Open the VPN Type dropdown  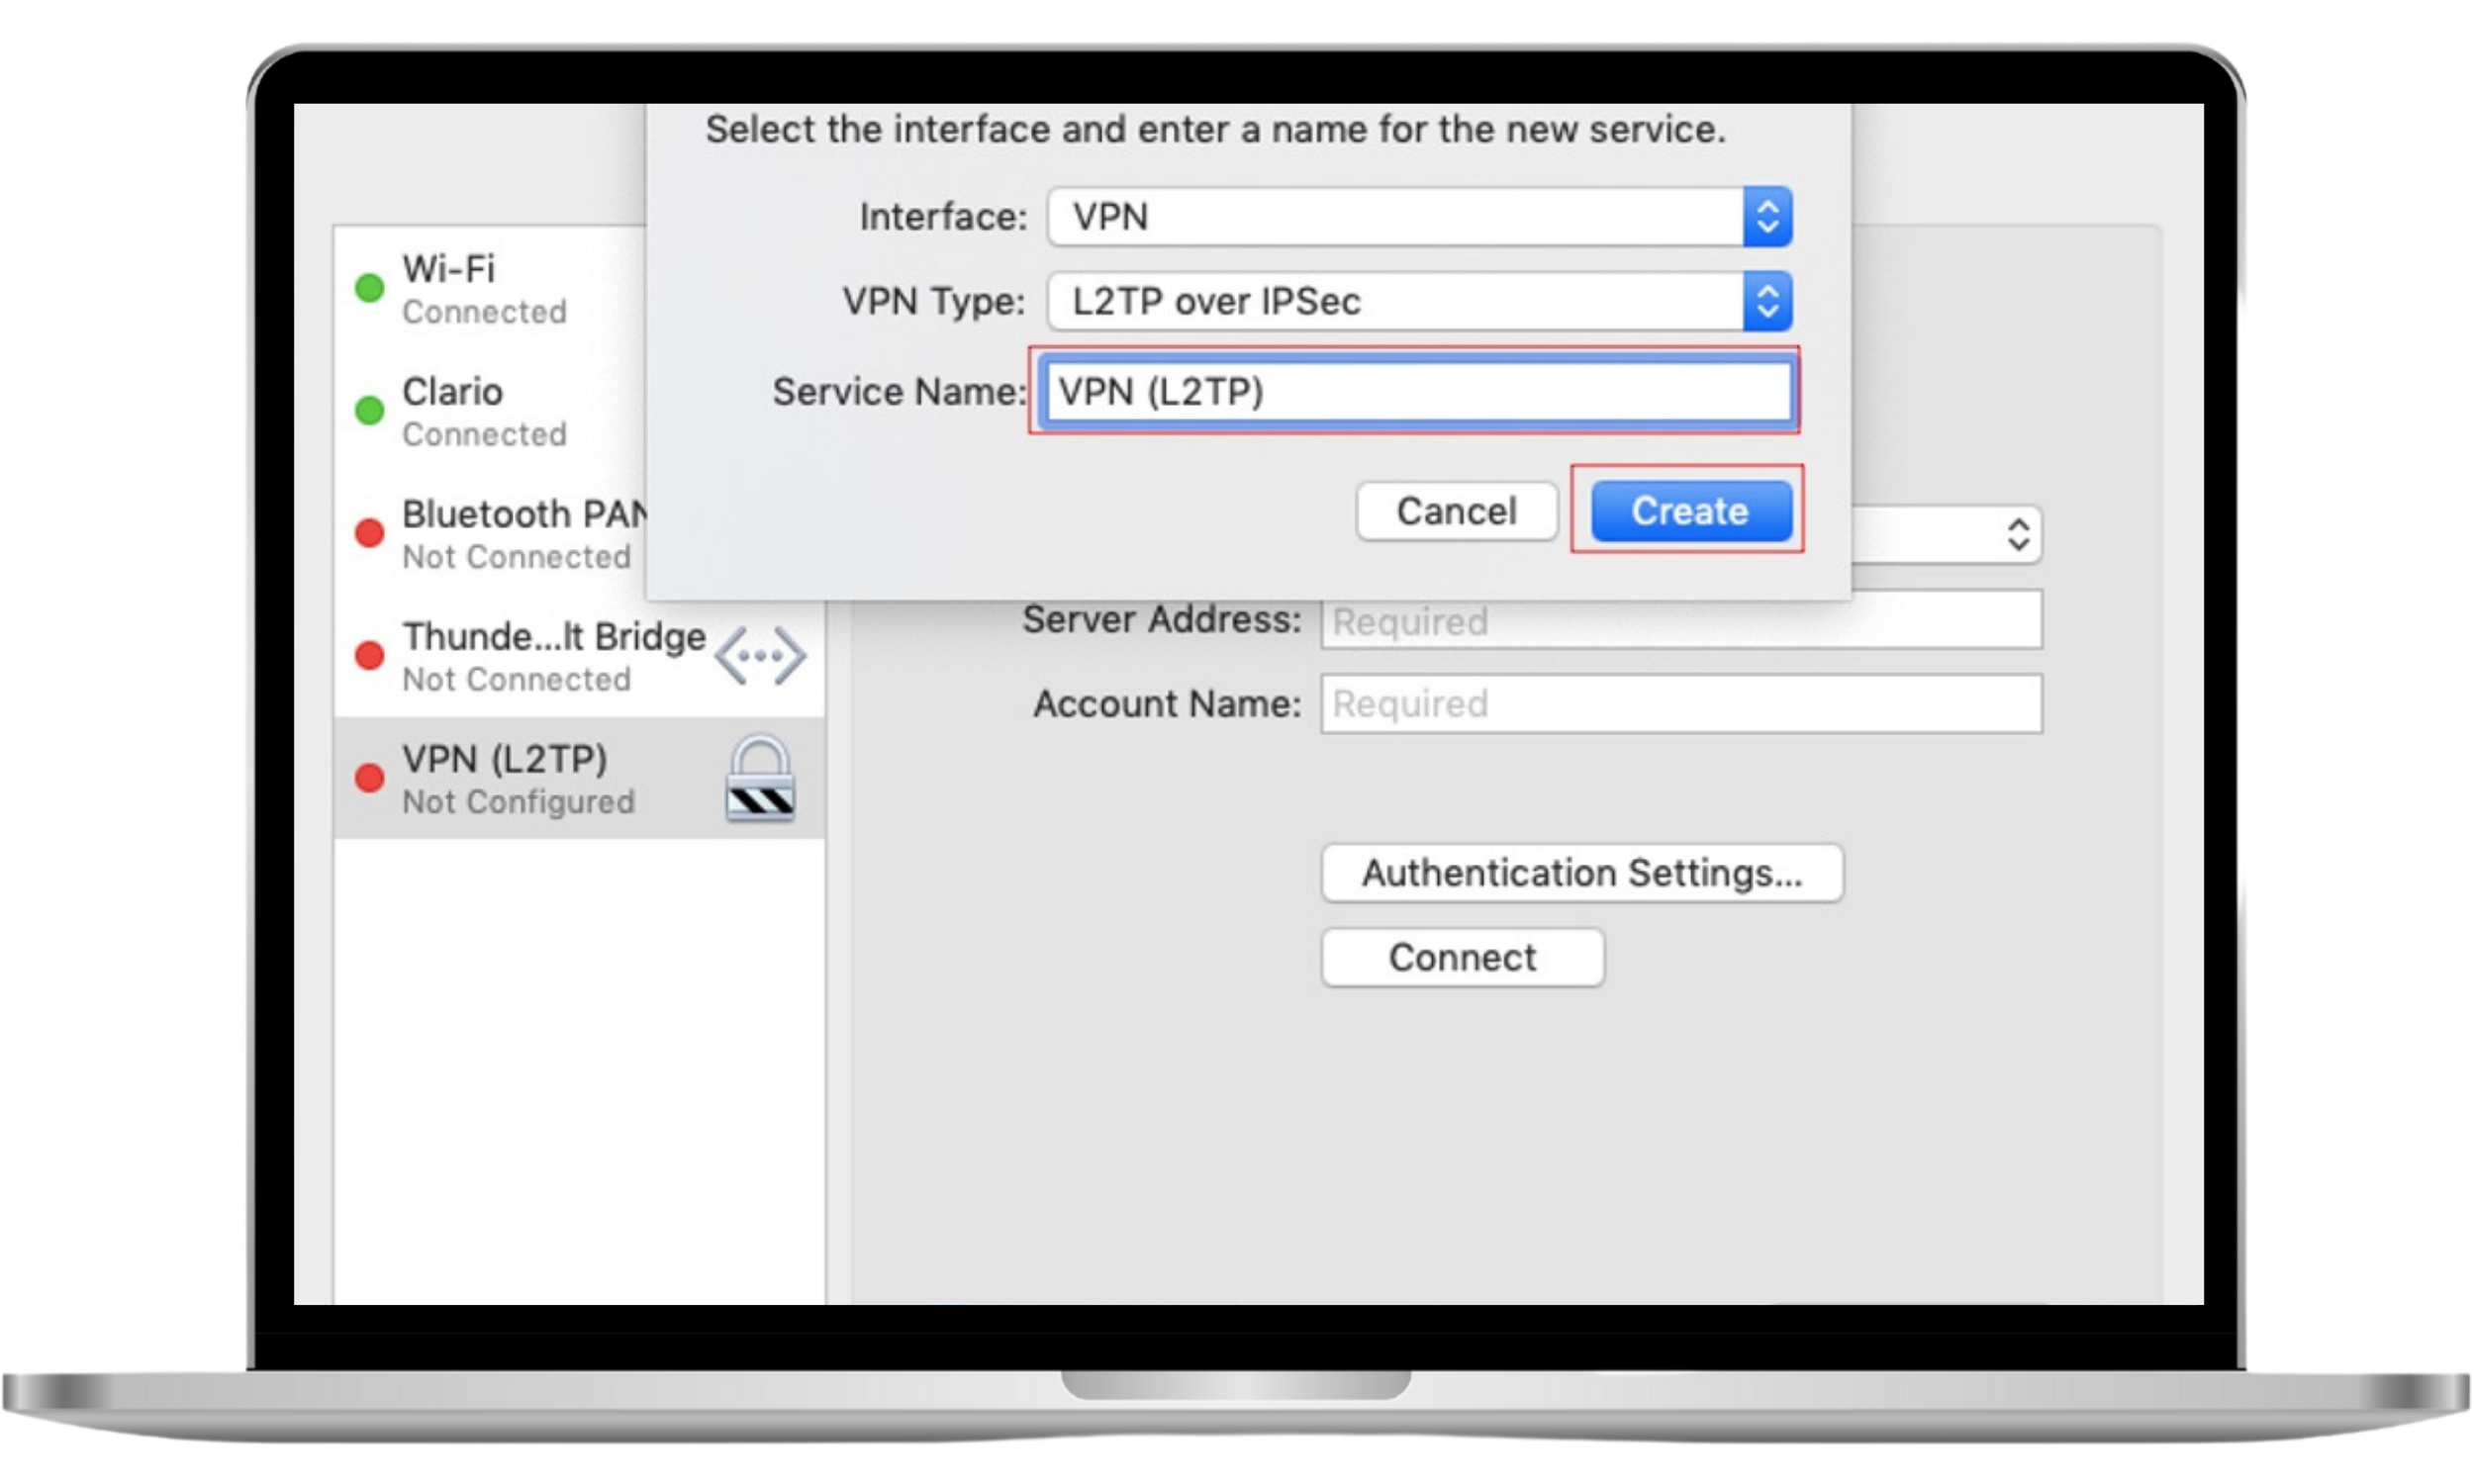tap(1400, 302)
